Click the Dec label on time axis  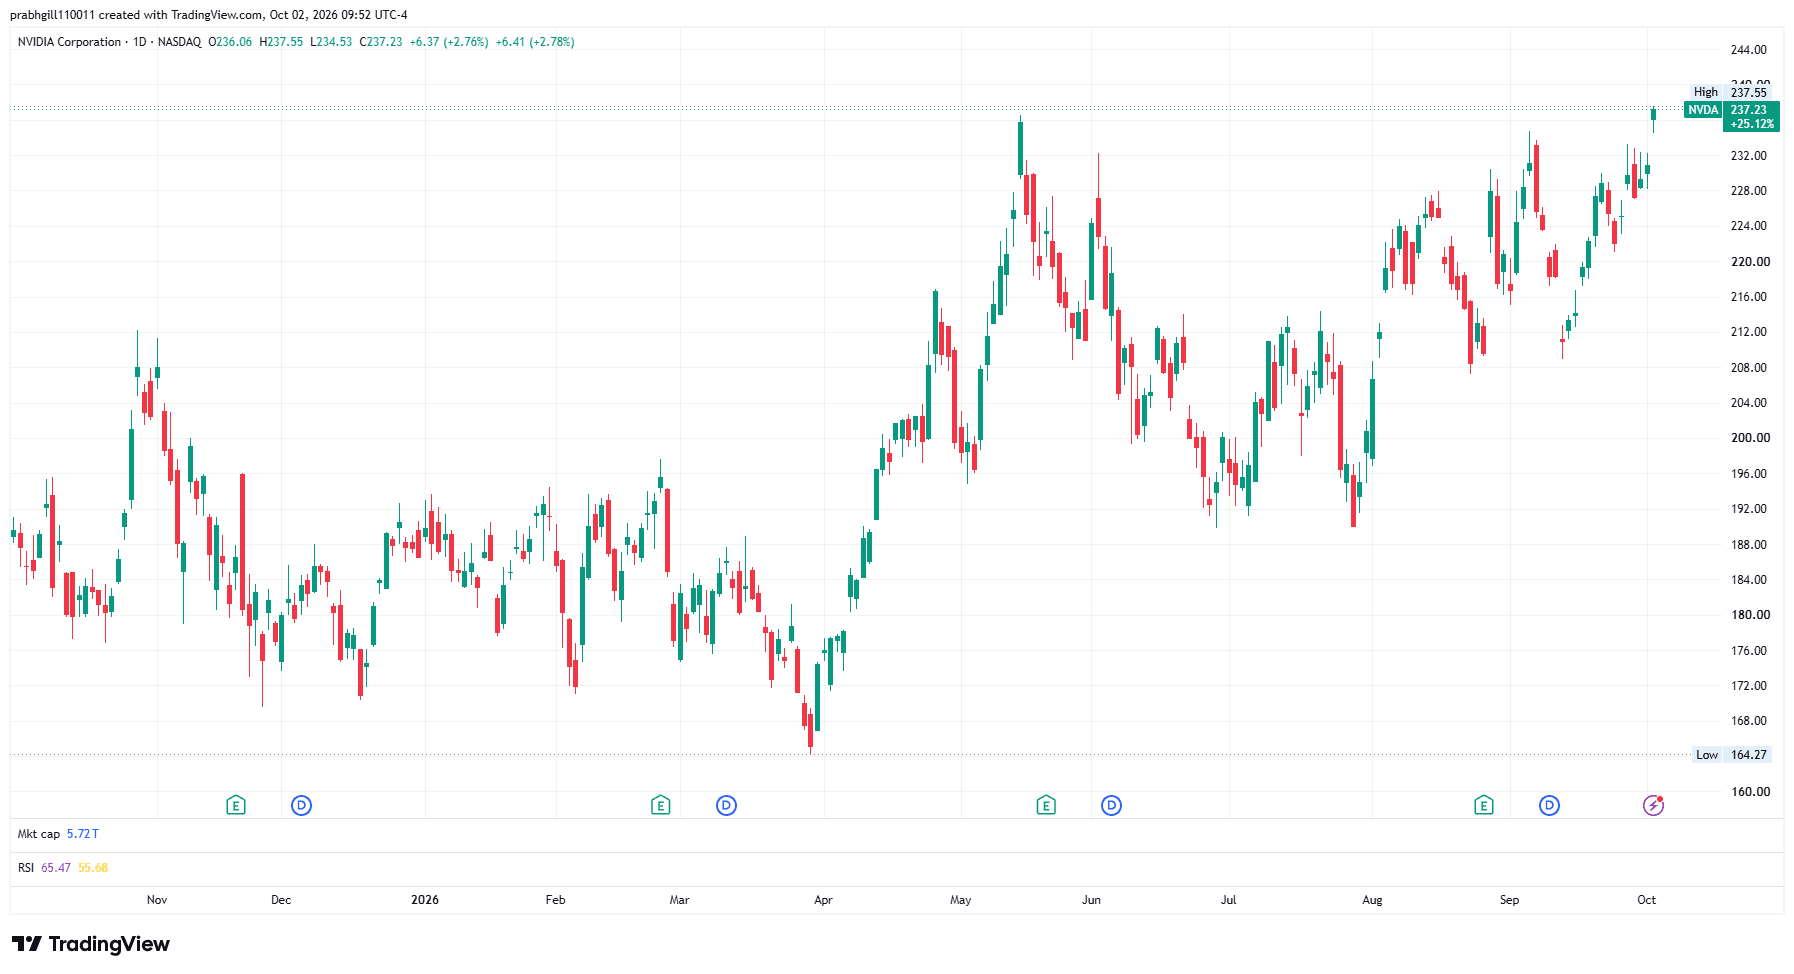[281, 900]
